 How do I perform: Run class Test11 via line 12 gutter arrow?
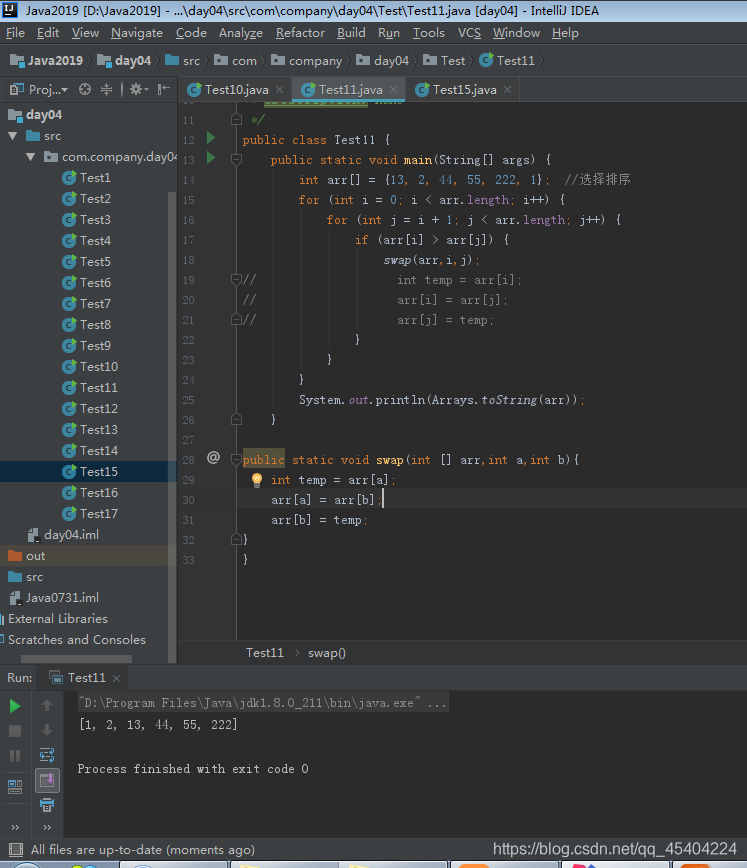(x=211, y=137)
